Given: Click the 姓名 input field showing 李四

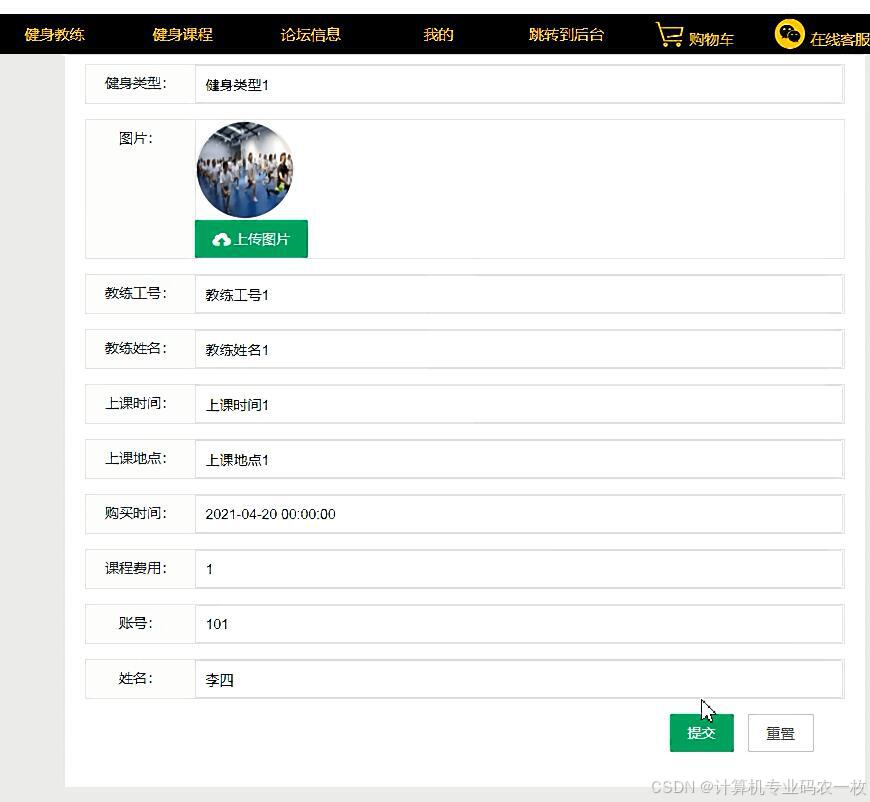Looking at the screenshot, I should [x=519, y=679].
